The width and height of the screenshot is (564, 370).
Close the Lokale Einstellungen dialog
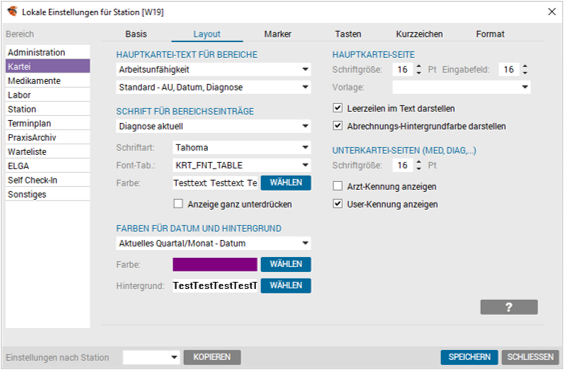pyautogui.click(x=552, y=12)
